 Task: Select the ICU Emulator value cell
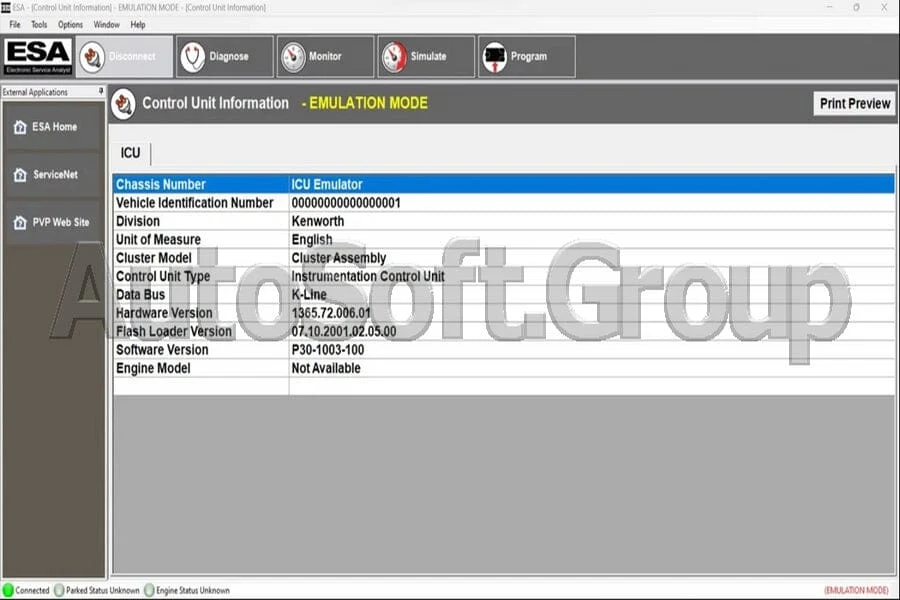[x=592, y=184]
